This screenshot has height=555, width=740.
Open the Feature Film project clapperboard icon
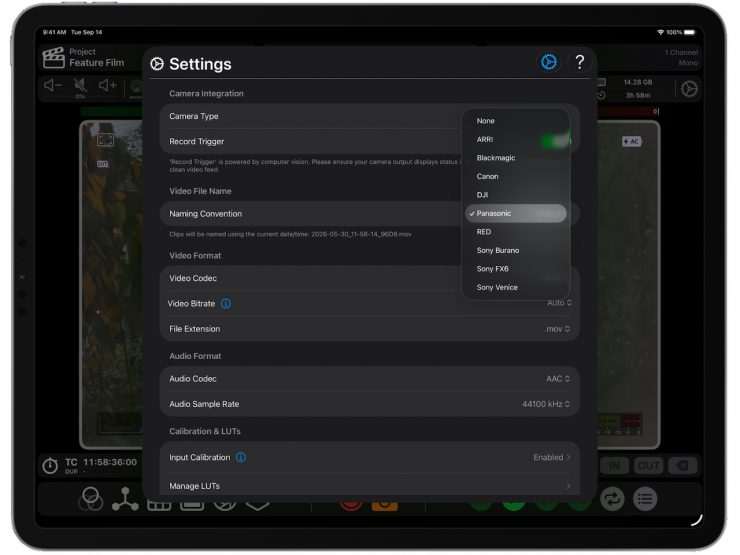[x=53, y=58]
